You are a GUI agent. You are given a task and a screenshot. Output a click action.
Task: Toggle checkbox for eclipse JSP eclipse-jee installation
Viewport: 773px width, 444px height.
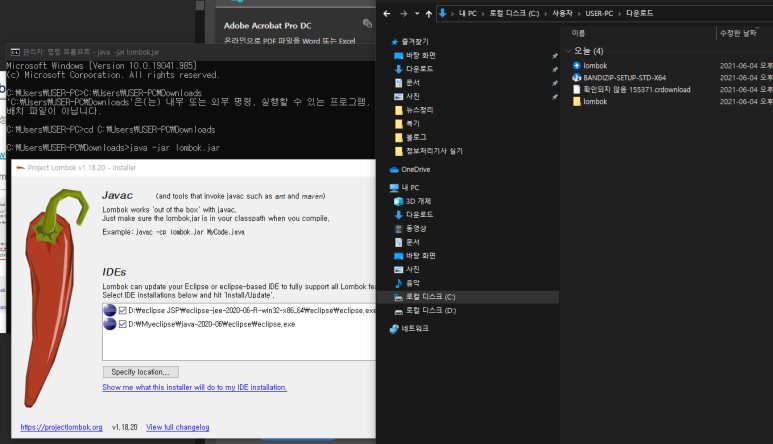click(123, 310)
